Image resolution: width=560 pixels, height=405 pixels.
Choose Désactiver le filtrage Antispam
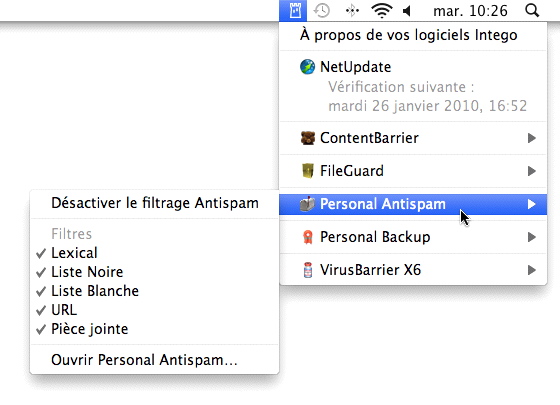tap(154, 203)
